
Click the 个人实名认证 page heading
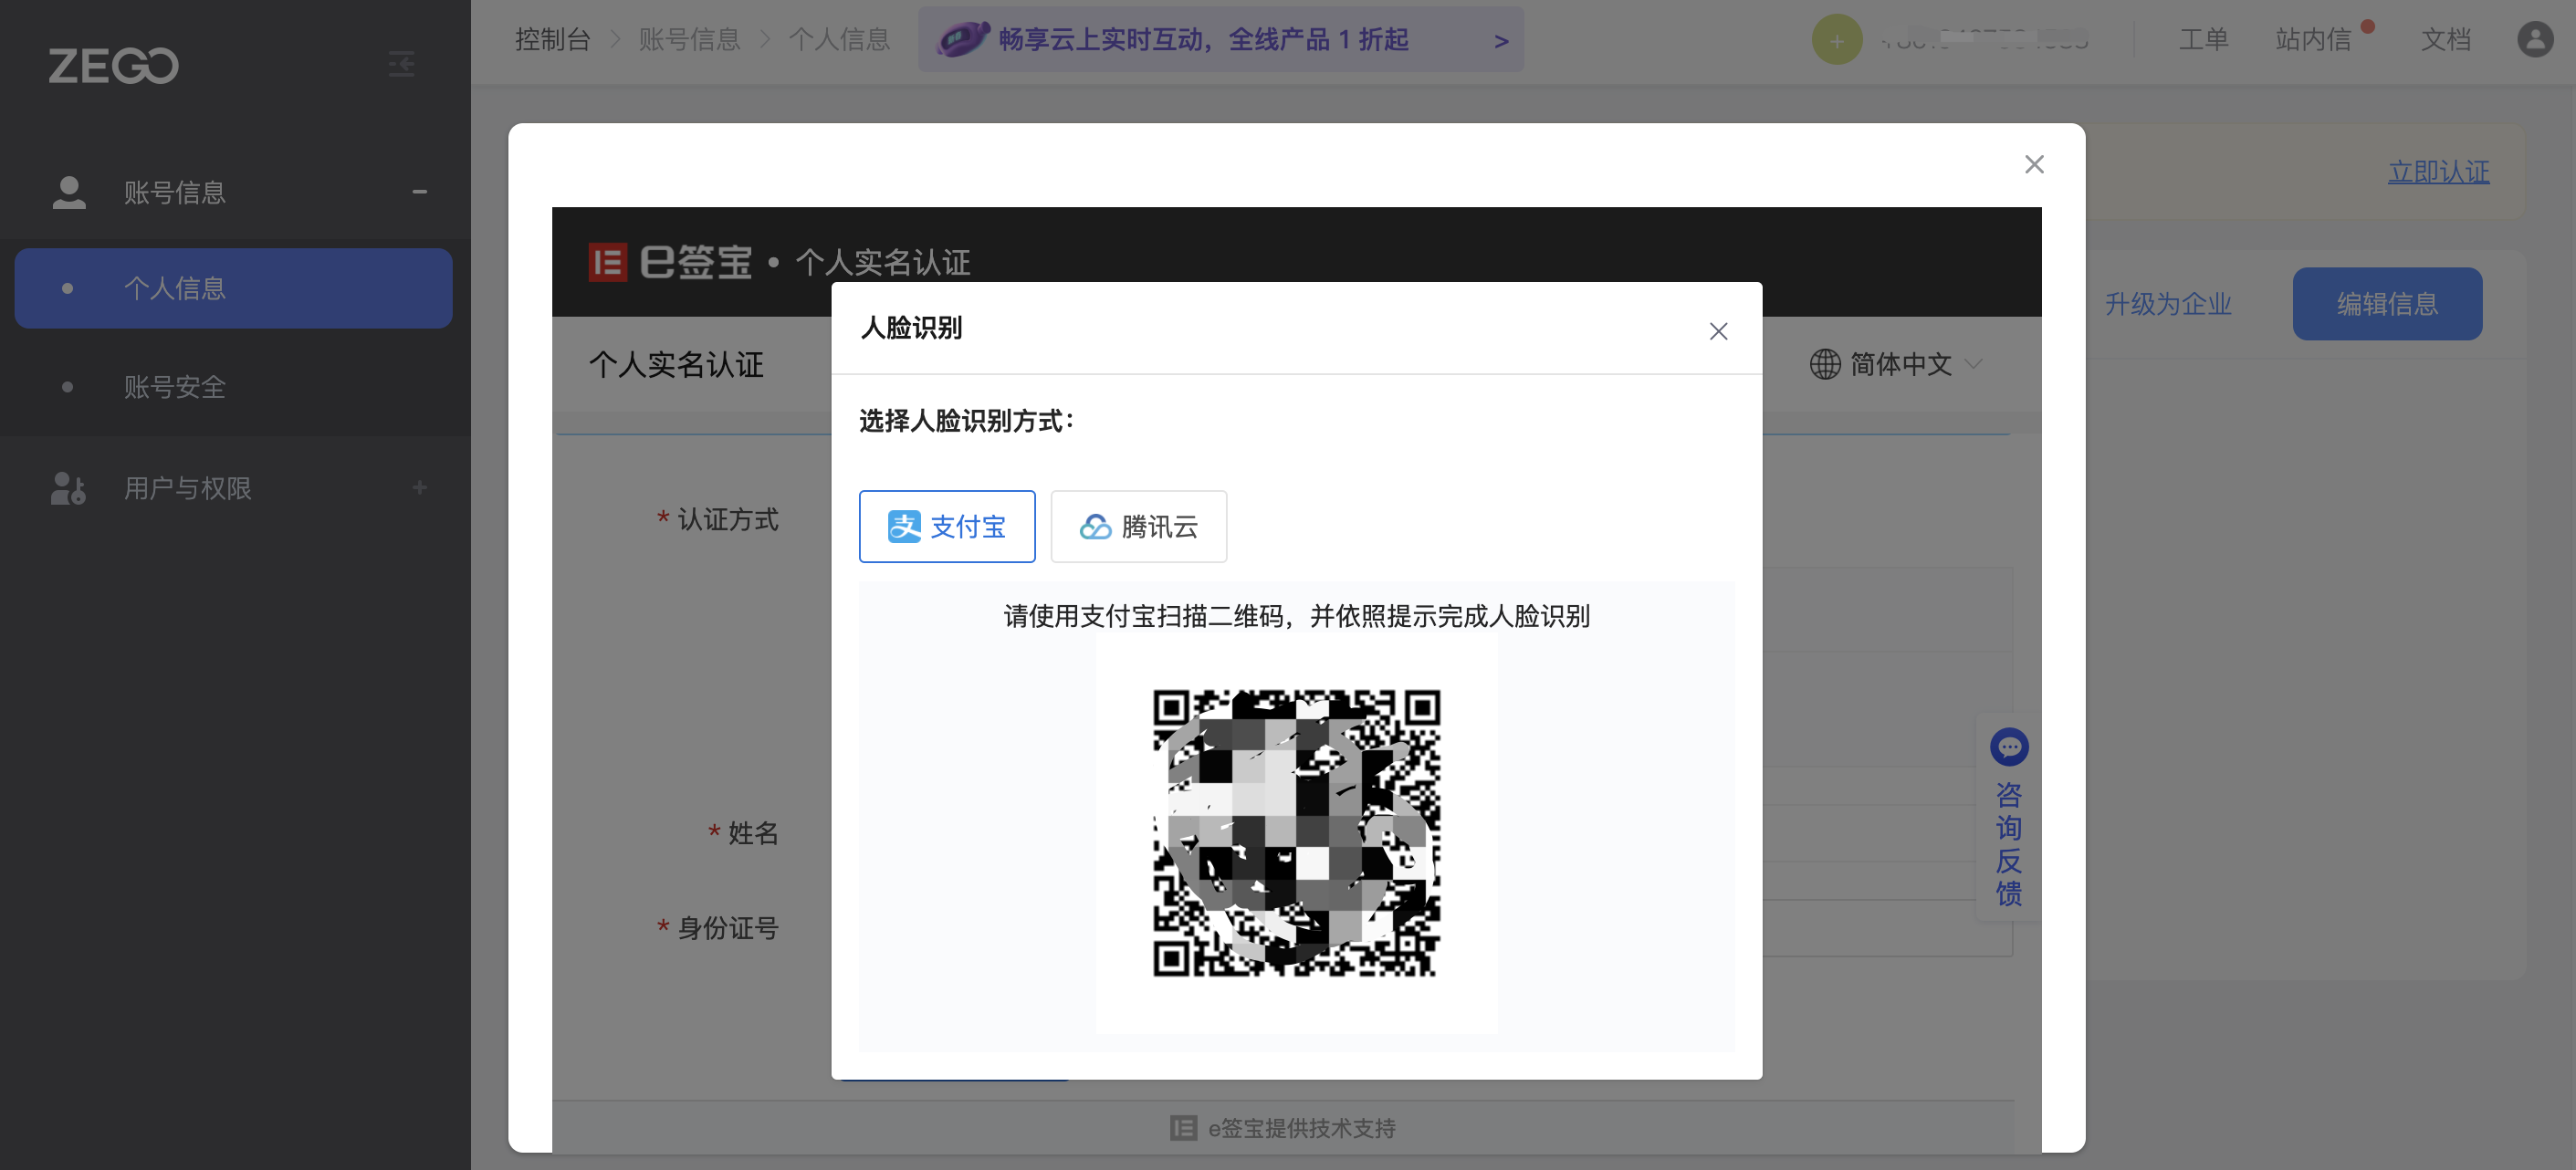pos(676,364)
